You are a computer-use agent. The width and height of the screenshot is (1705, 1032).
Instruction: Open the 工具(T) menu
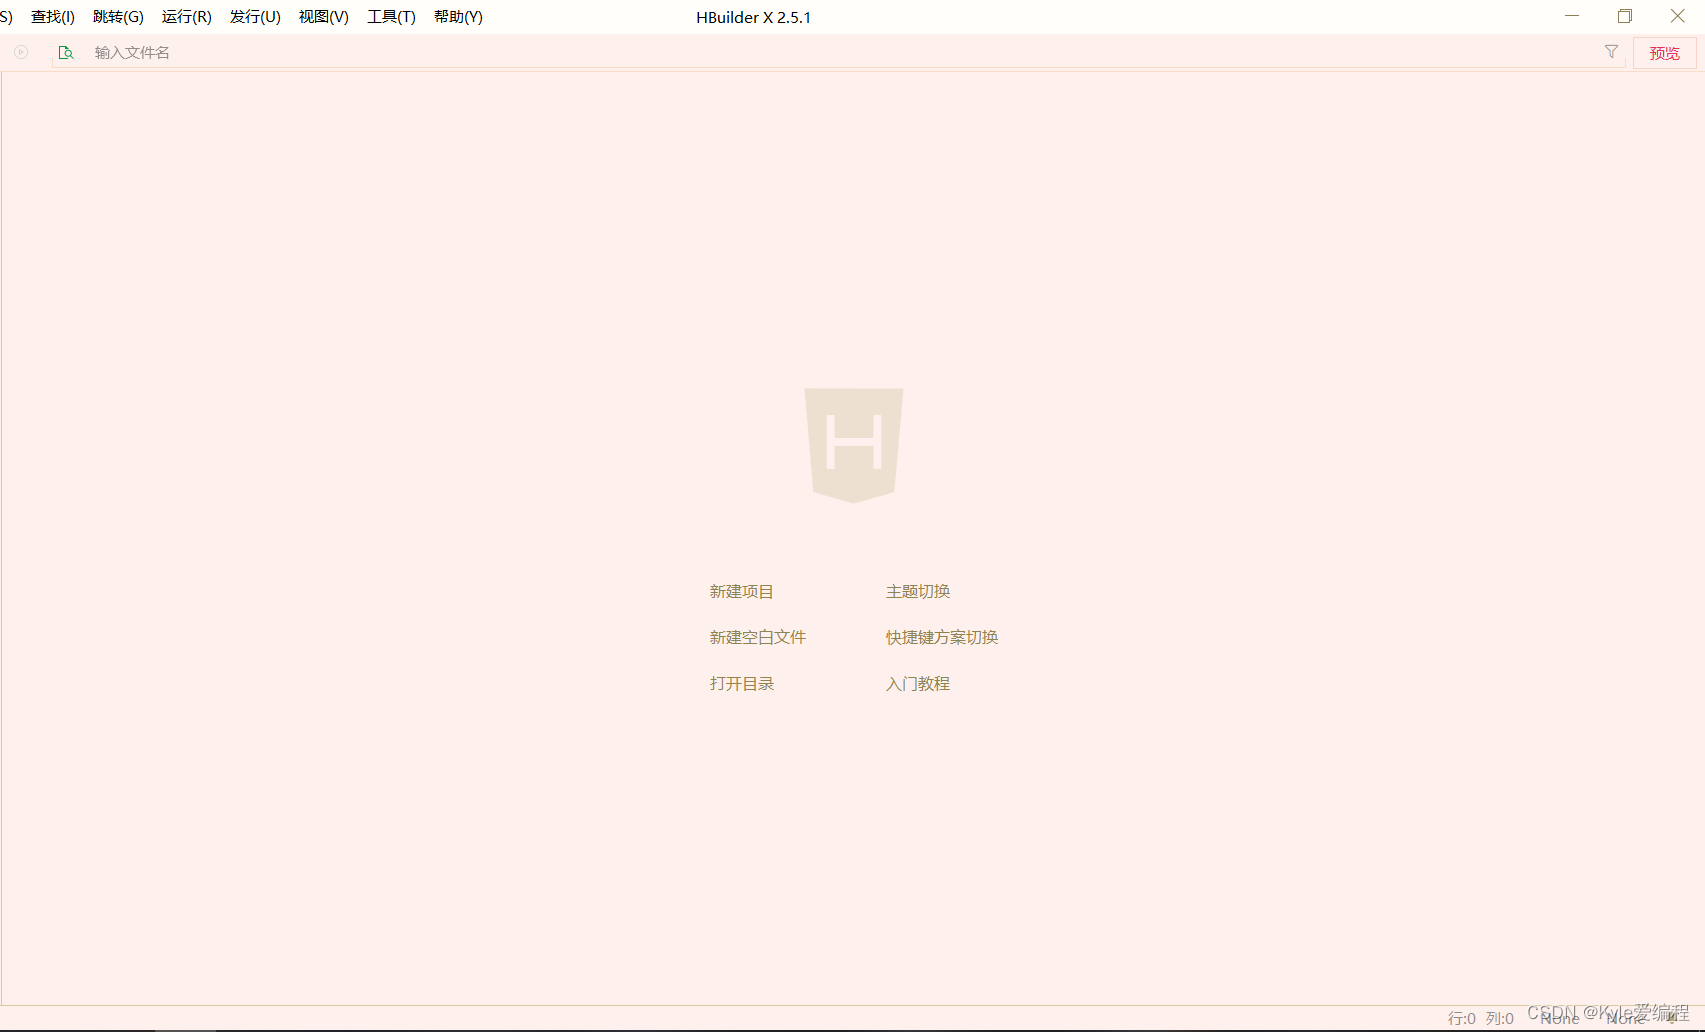[x=391, y=17]
